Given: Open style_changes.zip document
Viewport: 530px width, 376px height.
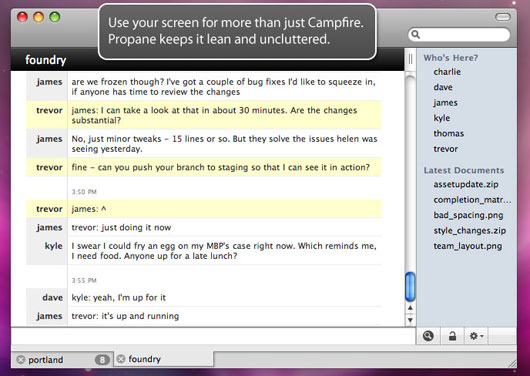Looking at the screenshot, I should (469, 231).
